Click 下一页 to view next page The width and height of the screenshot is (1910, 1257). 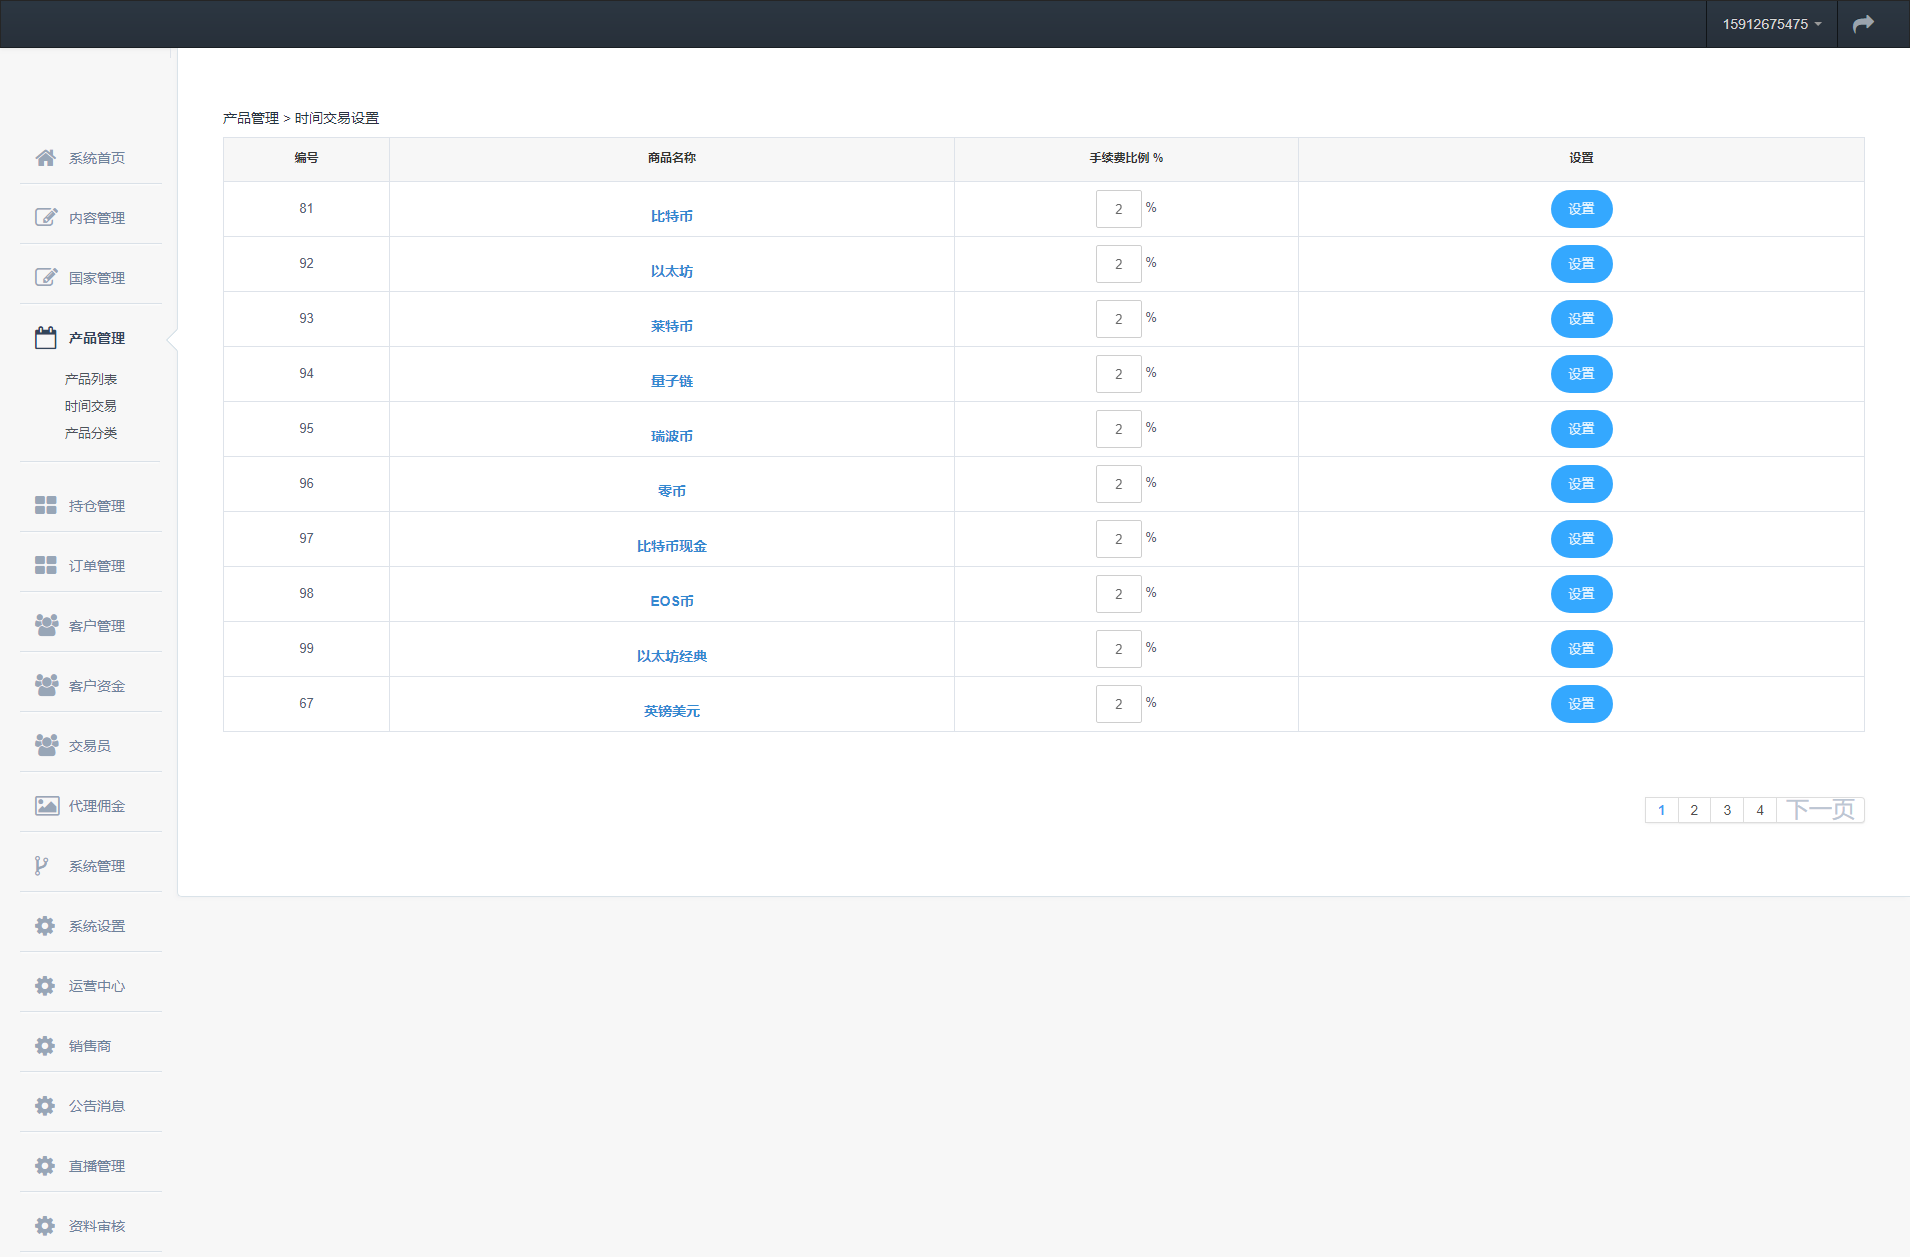(1820, 810)
